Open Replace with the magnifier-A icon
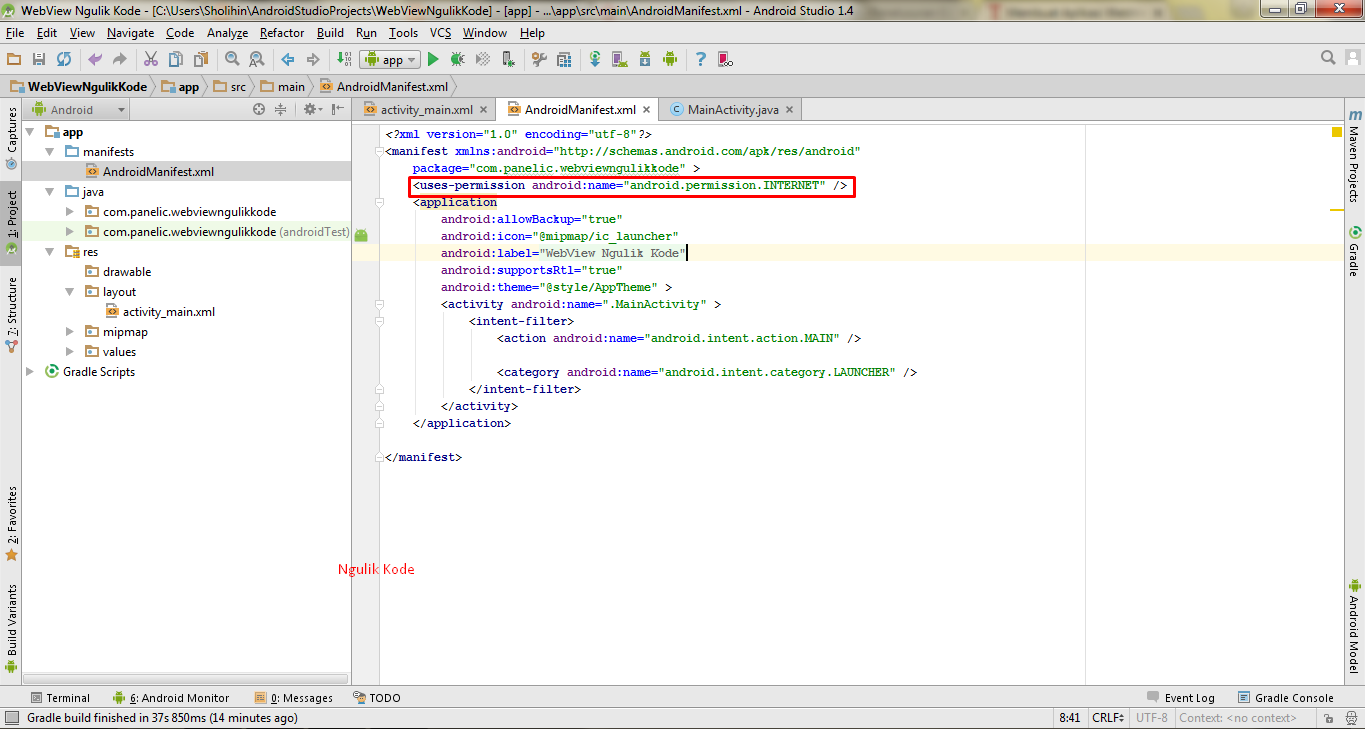 257,60
